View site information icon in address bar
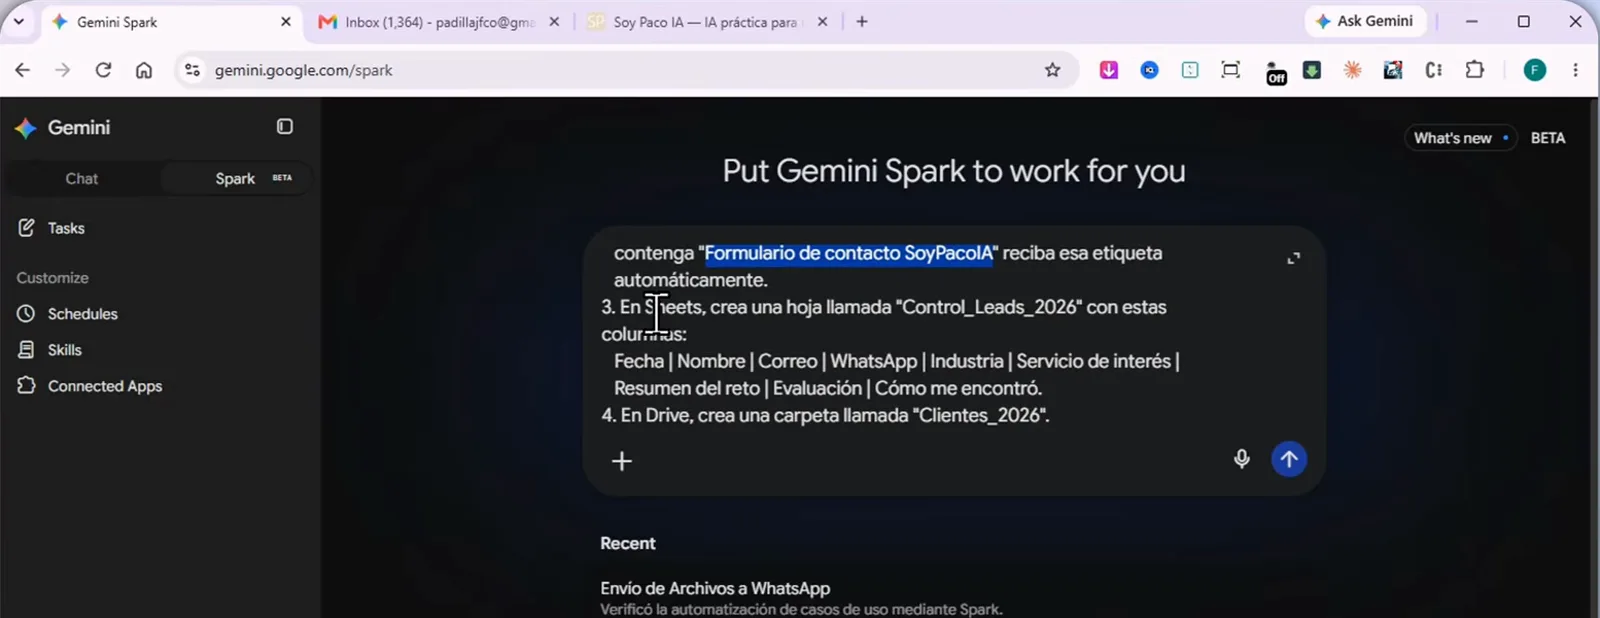 pos(193,70)
